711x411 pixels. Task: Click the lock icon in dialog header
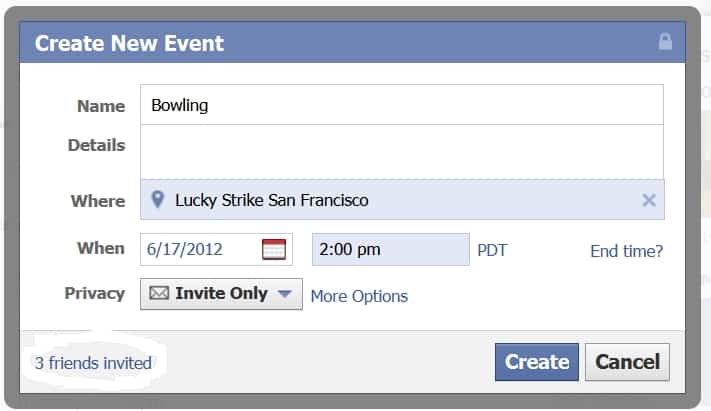tap(665, 41)
